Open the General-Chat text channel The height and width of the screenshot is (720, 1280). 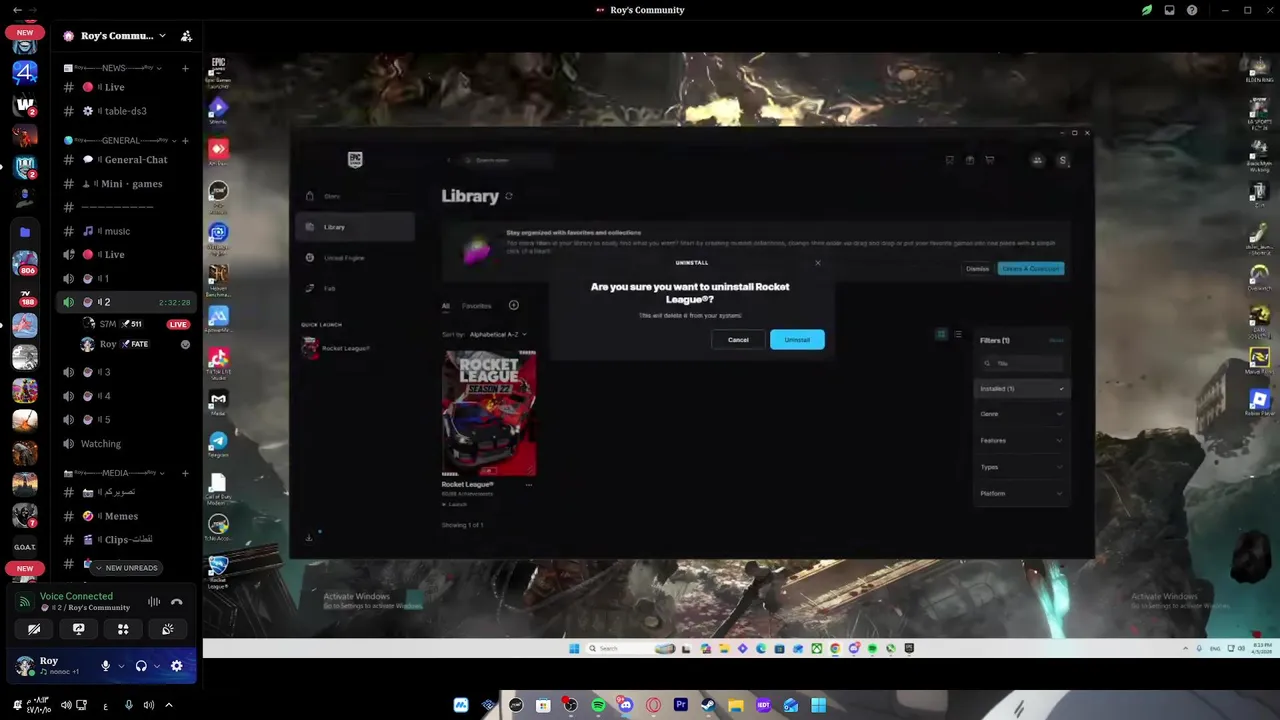tap(126, 160)
